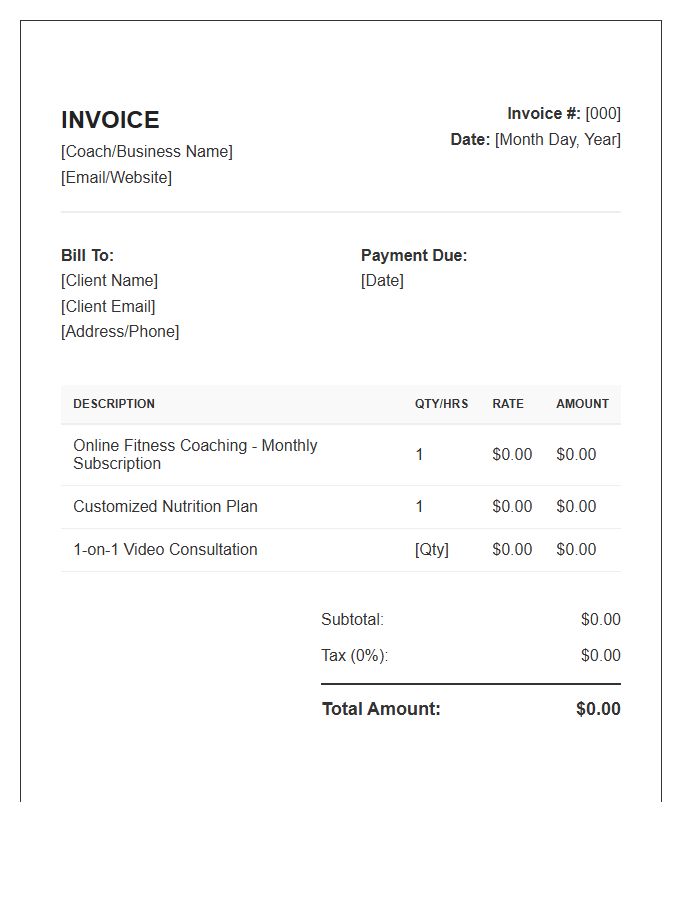Viewport: 700px width, 900px height.
Task: Select the [Date] payment due placeholder
Action: [x=383, y=281]
